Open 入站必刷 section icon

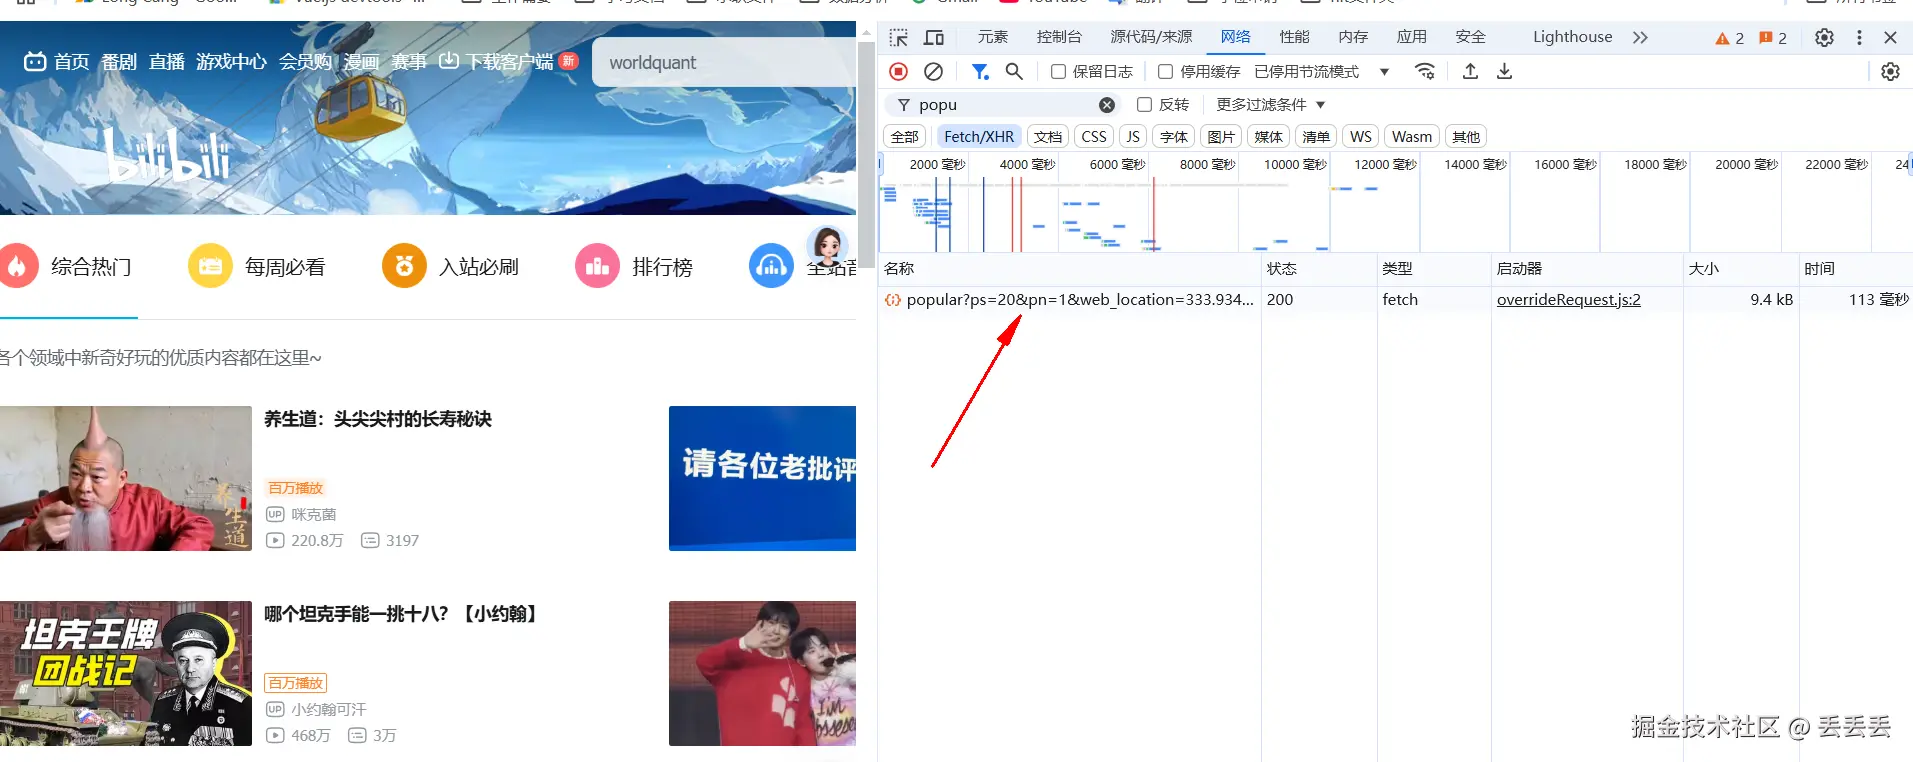click(404, 266)
